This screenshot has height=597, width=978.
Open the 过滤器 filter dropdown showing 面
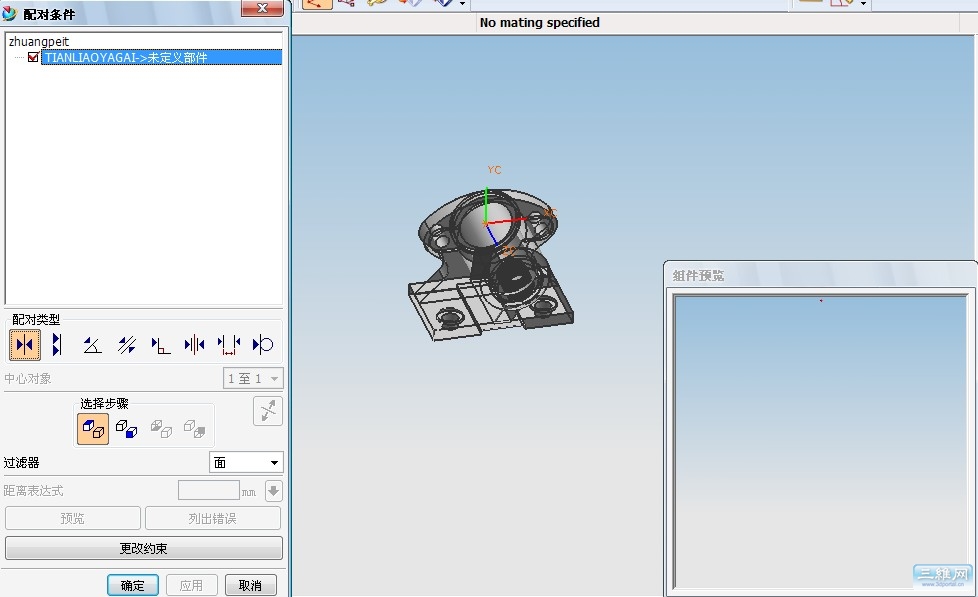point(246,462)
